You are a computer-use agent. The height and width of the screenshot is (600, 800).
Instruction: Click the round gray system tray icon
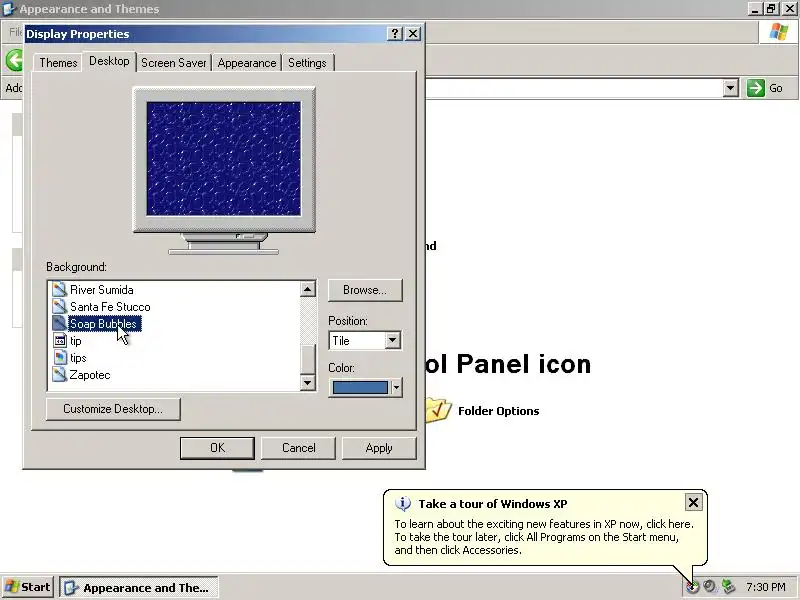coord(710,587)
